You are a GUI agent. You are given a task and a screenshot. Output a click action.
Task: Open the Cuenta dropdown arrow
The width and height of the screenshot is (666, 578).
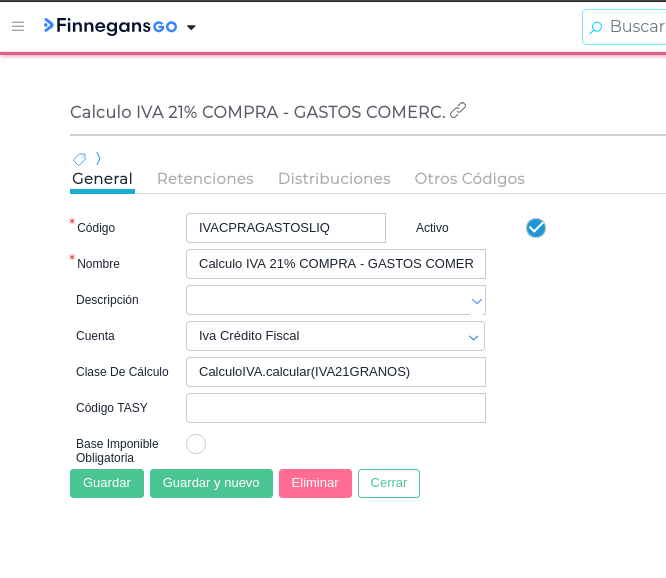pos(474,337)
